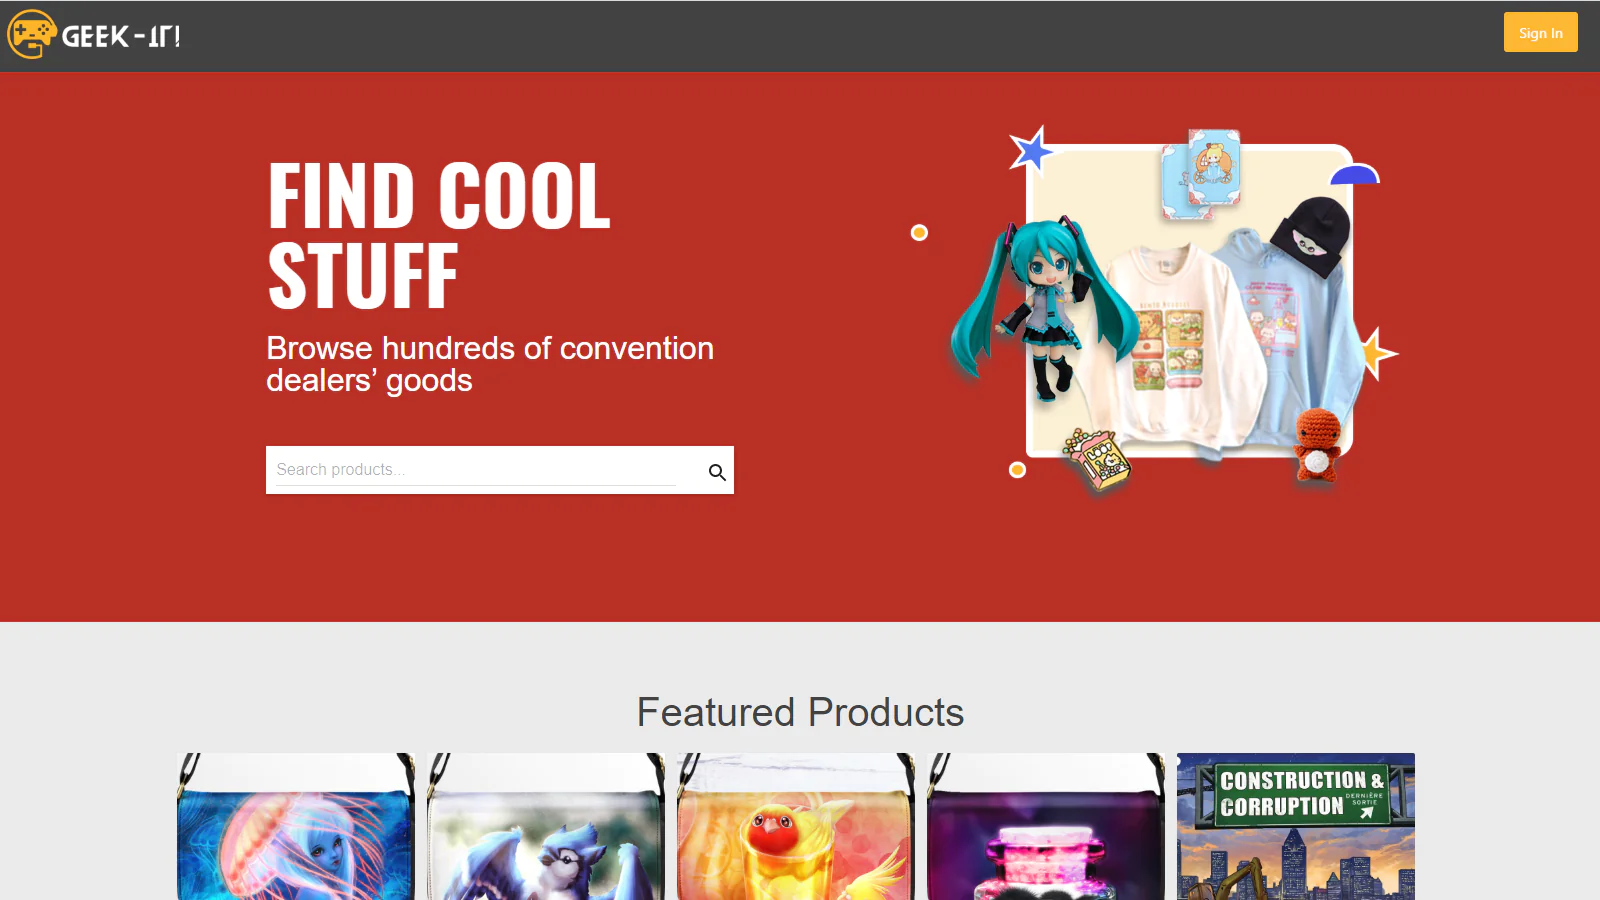Click the Sign In button
1600x900 pixels.
coord(1540,32)
